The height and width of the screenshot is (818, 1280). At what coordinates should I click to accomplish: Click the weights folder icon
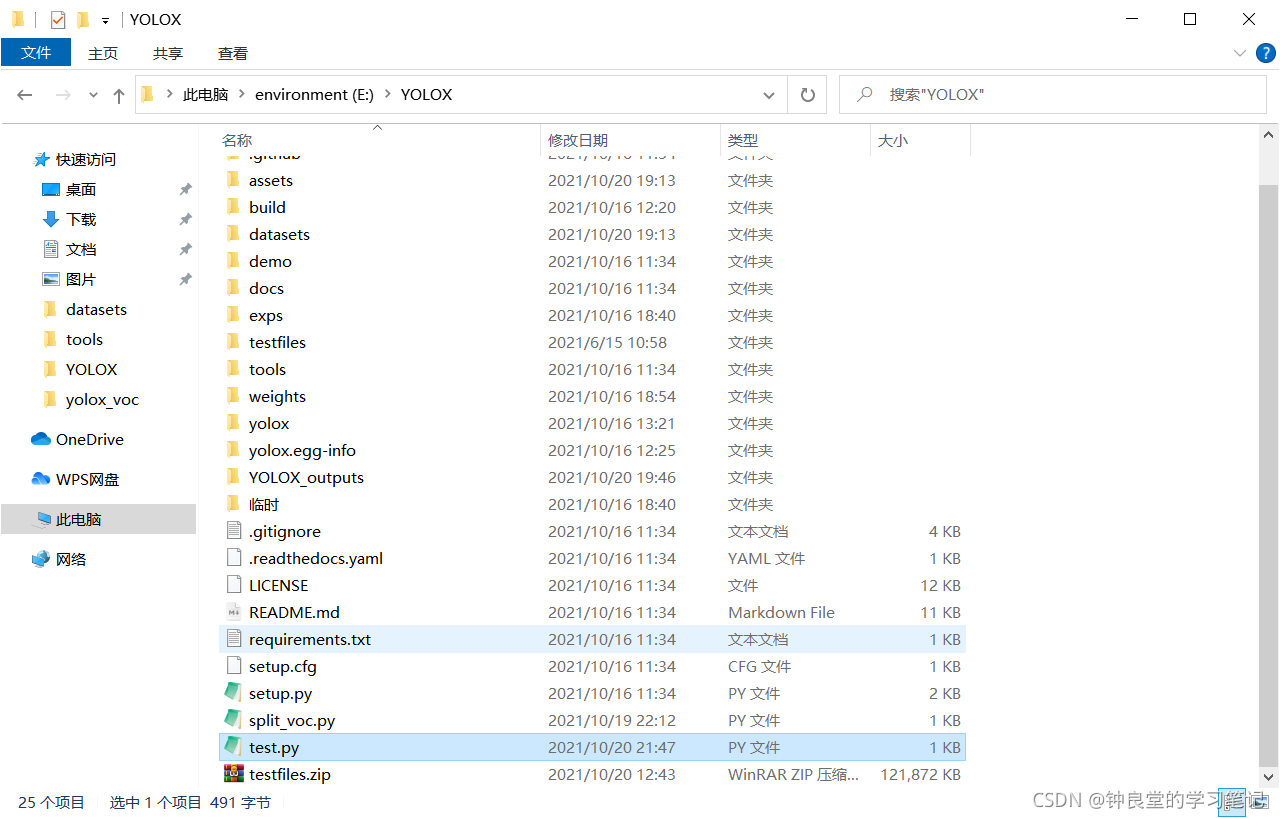pos(233,396)
